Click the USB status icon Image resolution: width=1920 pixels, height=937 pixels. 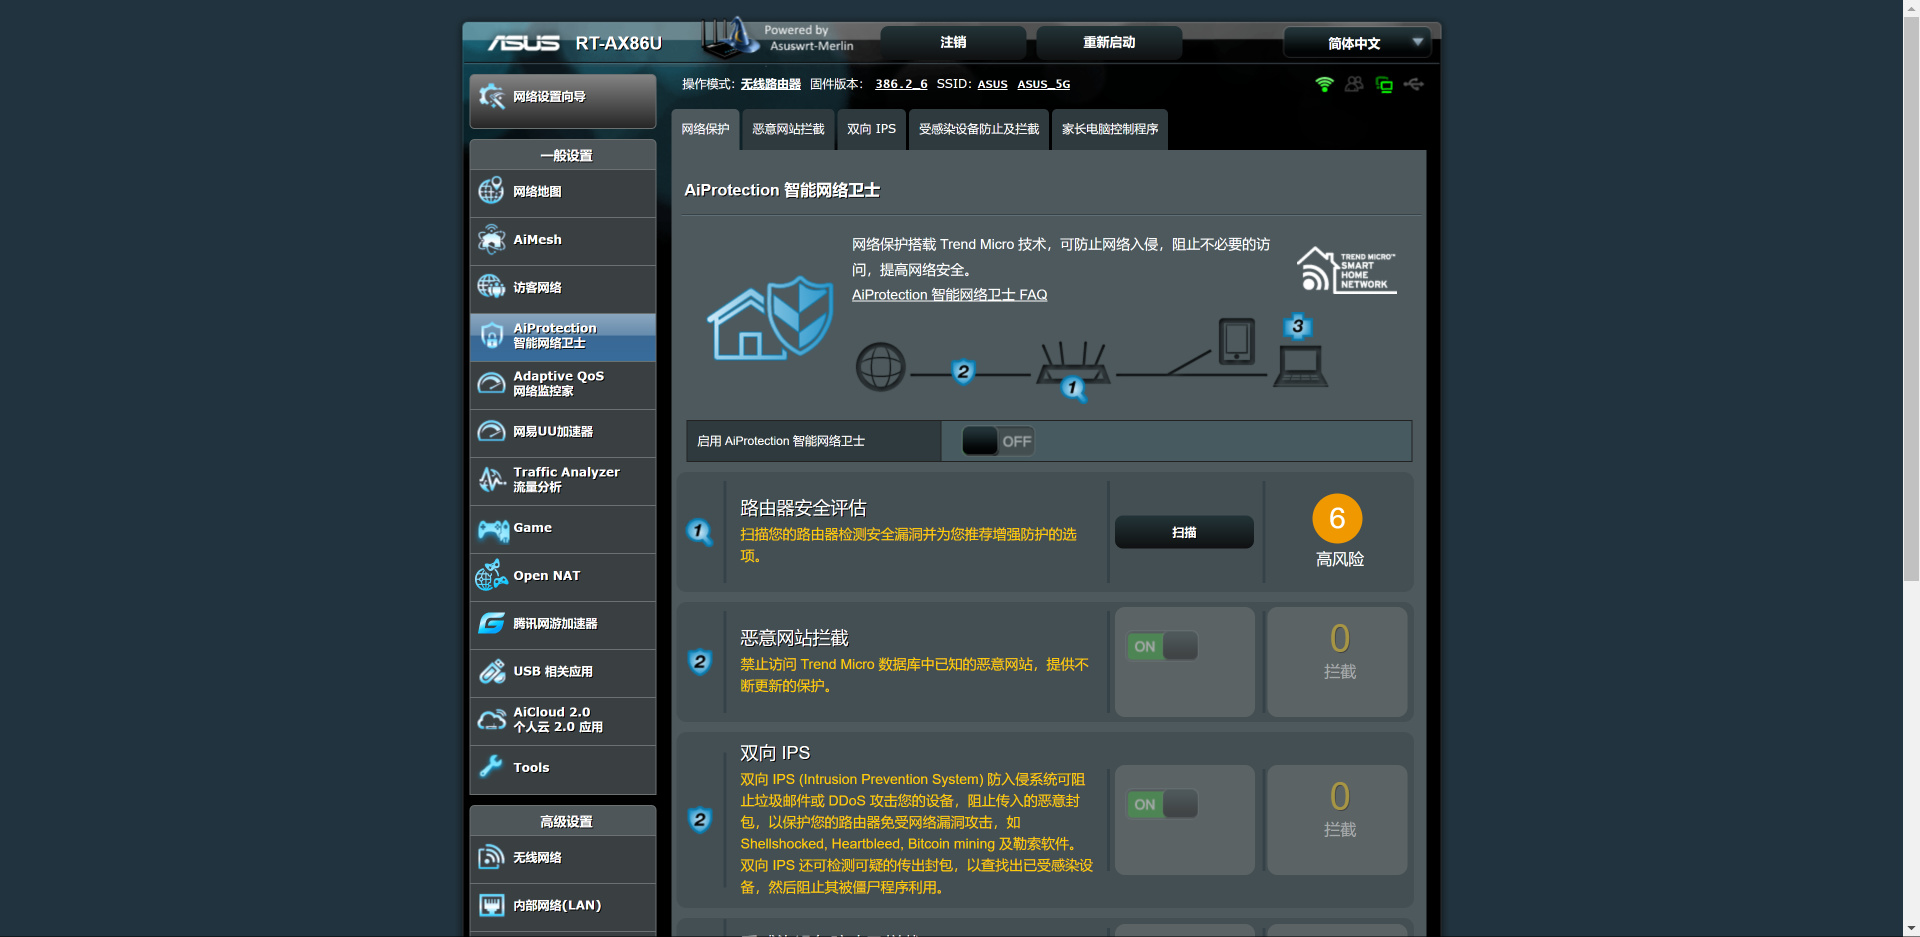1414,84
